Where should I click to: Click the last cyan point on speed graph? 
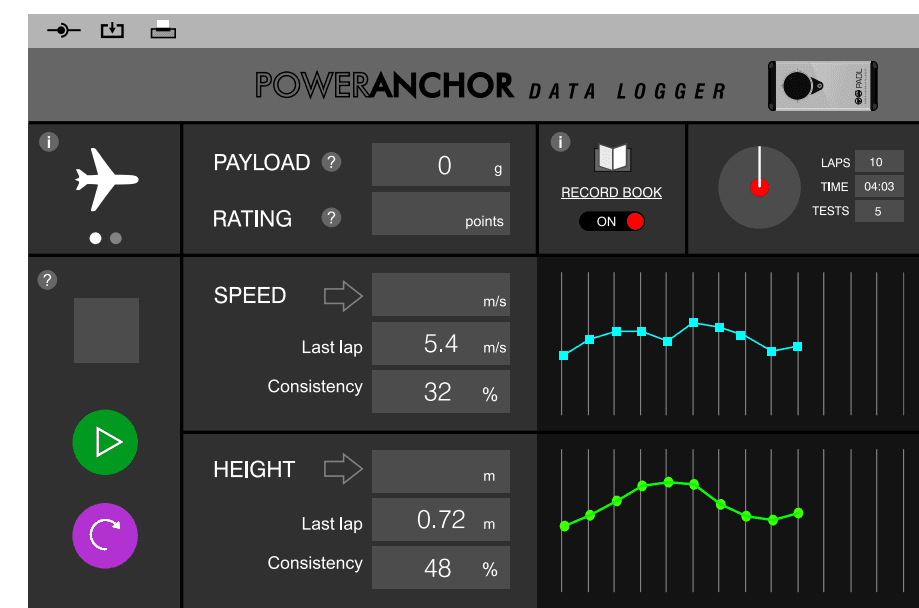(x=798, y=347)
